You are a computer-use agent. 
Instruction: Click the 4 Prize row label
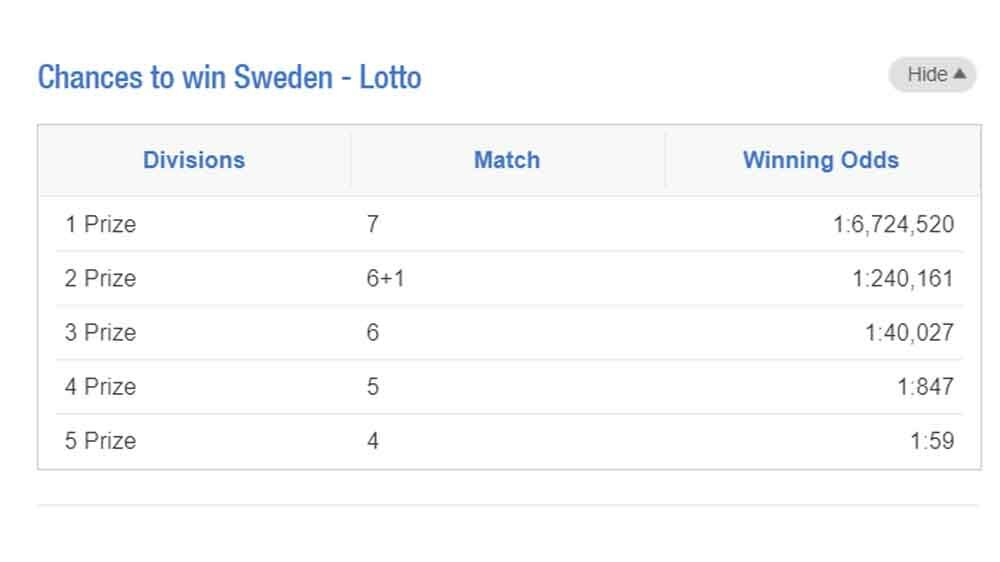click(x=100, y=387)
